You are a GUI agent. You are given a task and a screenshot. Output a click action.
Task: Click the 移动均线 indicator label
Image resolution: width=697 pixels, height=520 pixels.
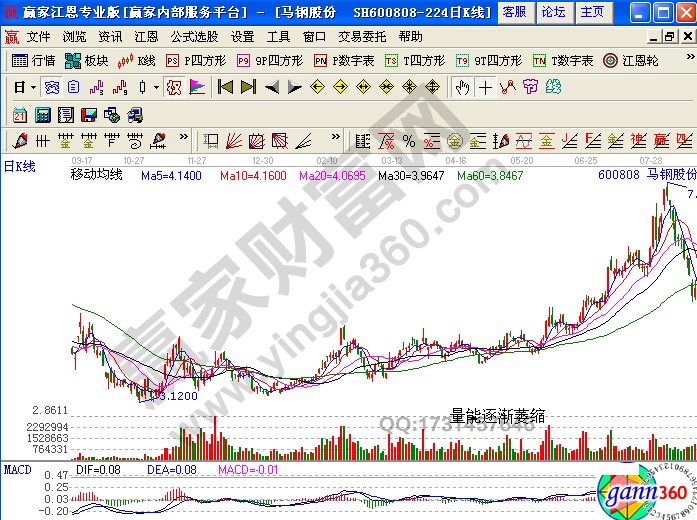(x=96, y=175)
